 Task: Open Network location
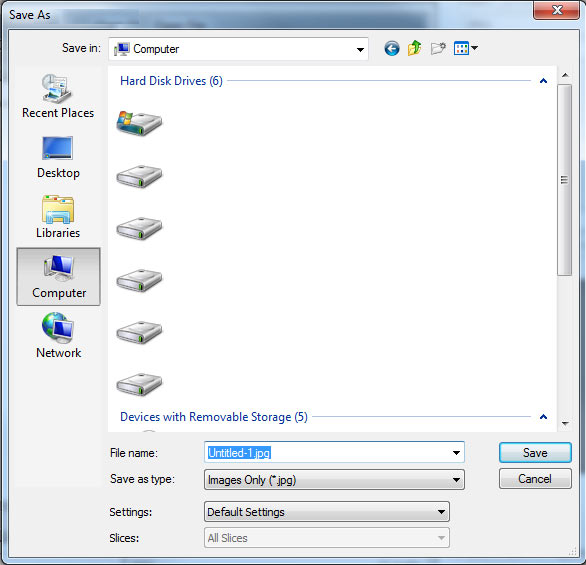[58, 336]
